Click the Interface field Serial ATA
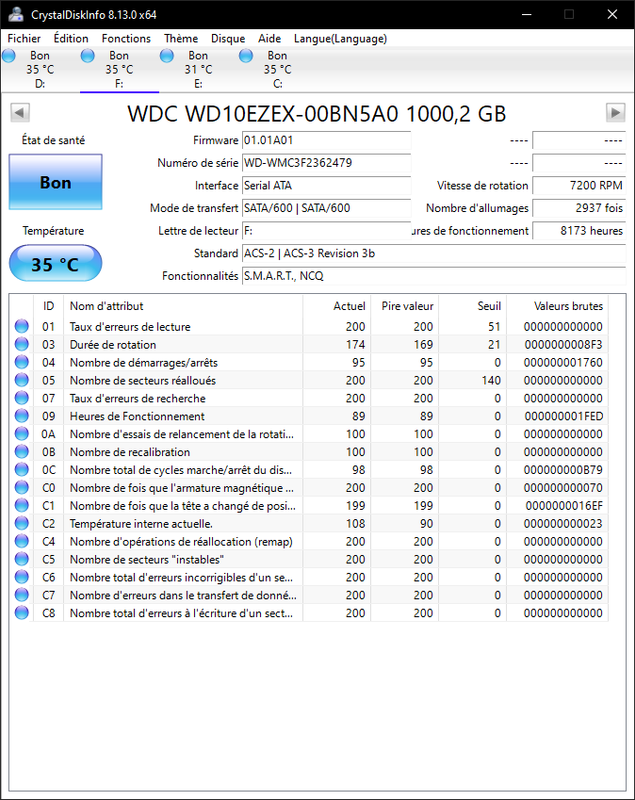The width and height of the screenshot is (635, 800). [x=326, y=185]
